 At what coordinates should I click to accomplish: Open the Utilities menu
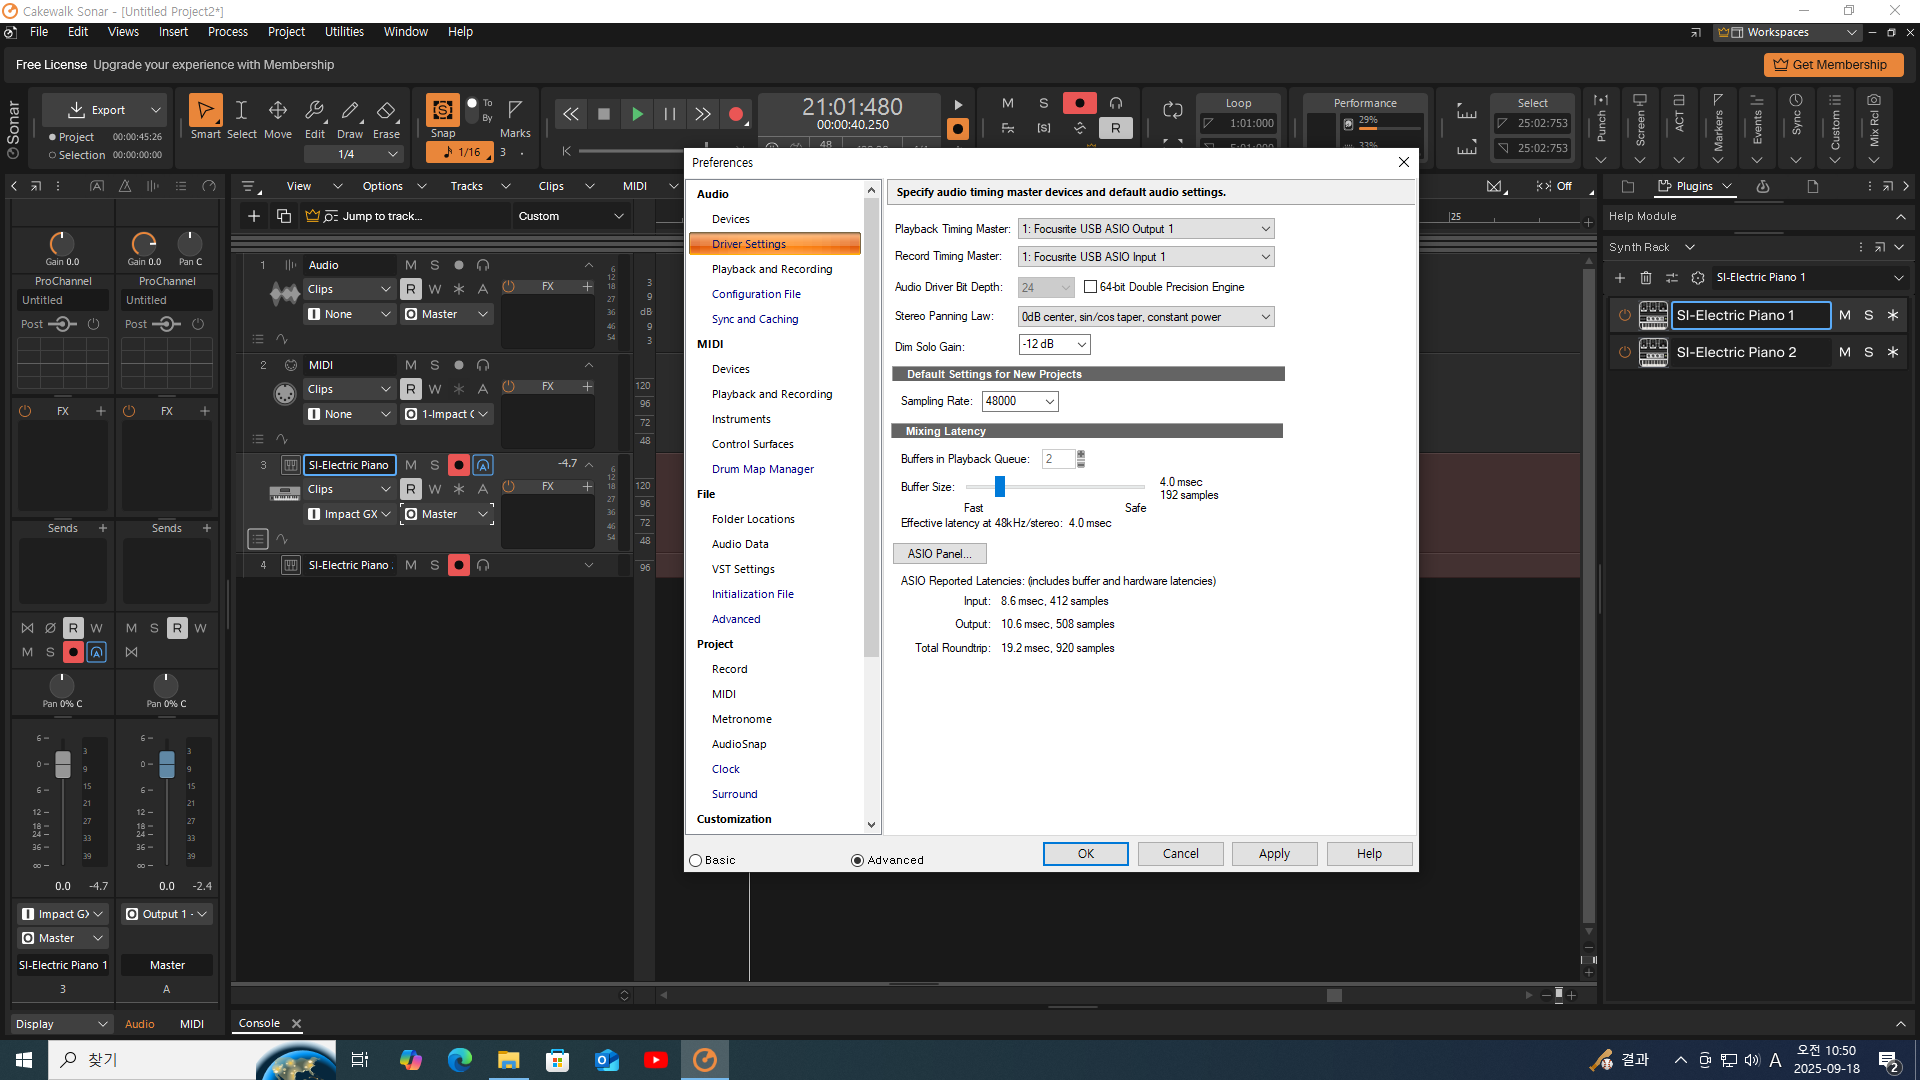(x=344, y=32)
